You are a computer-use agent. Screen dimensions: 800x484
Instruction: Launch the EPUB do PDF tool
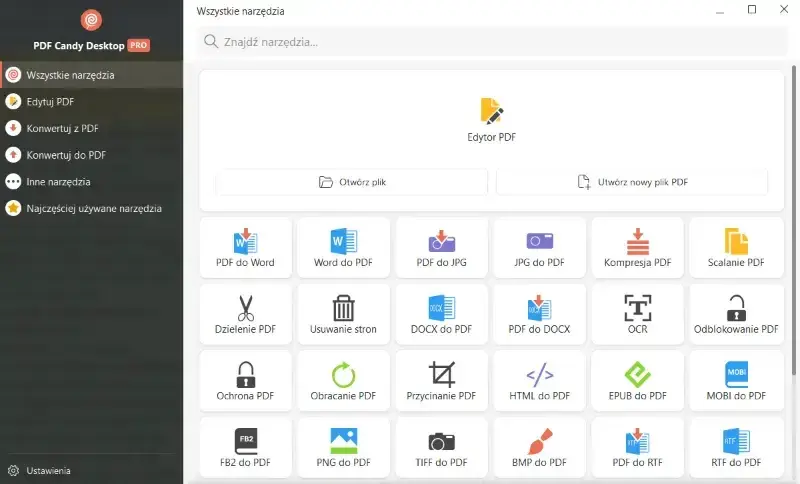click(637, 380)
